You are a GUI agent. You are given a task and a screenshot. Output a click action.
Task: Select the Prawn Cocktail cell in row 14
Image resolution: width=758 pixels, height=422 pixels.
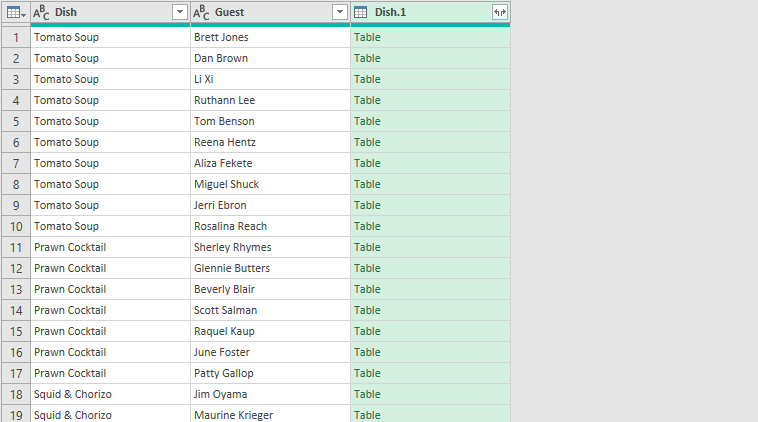click(x=70, y=310)
